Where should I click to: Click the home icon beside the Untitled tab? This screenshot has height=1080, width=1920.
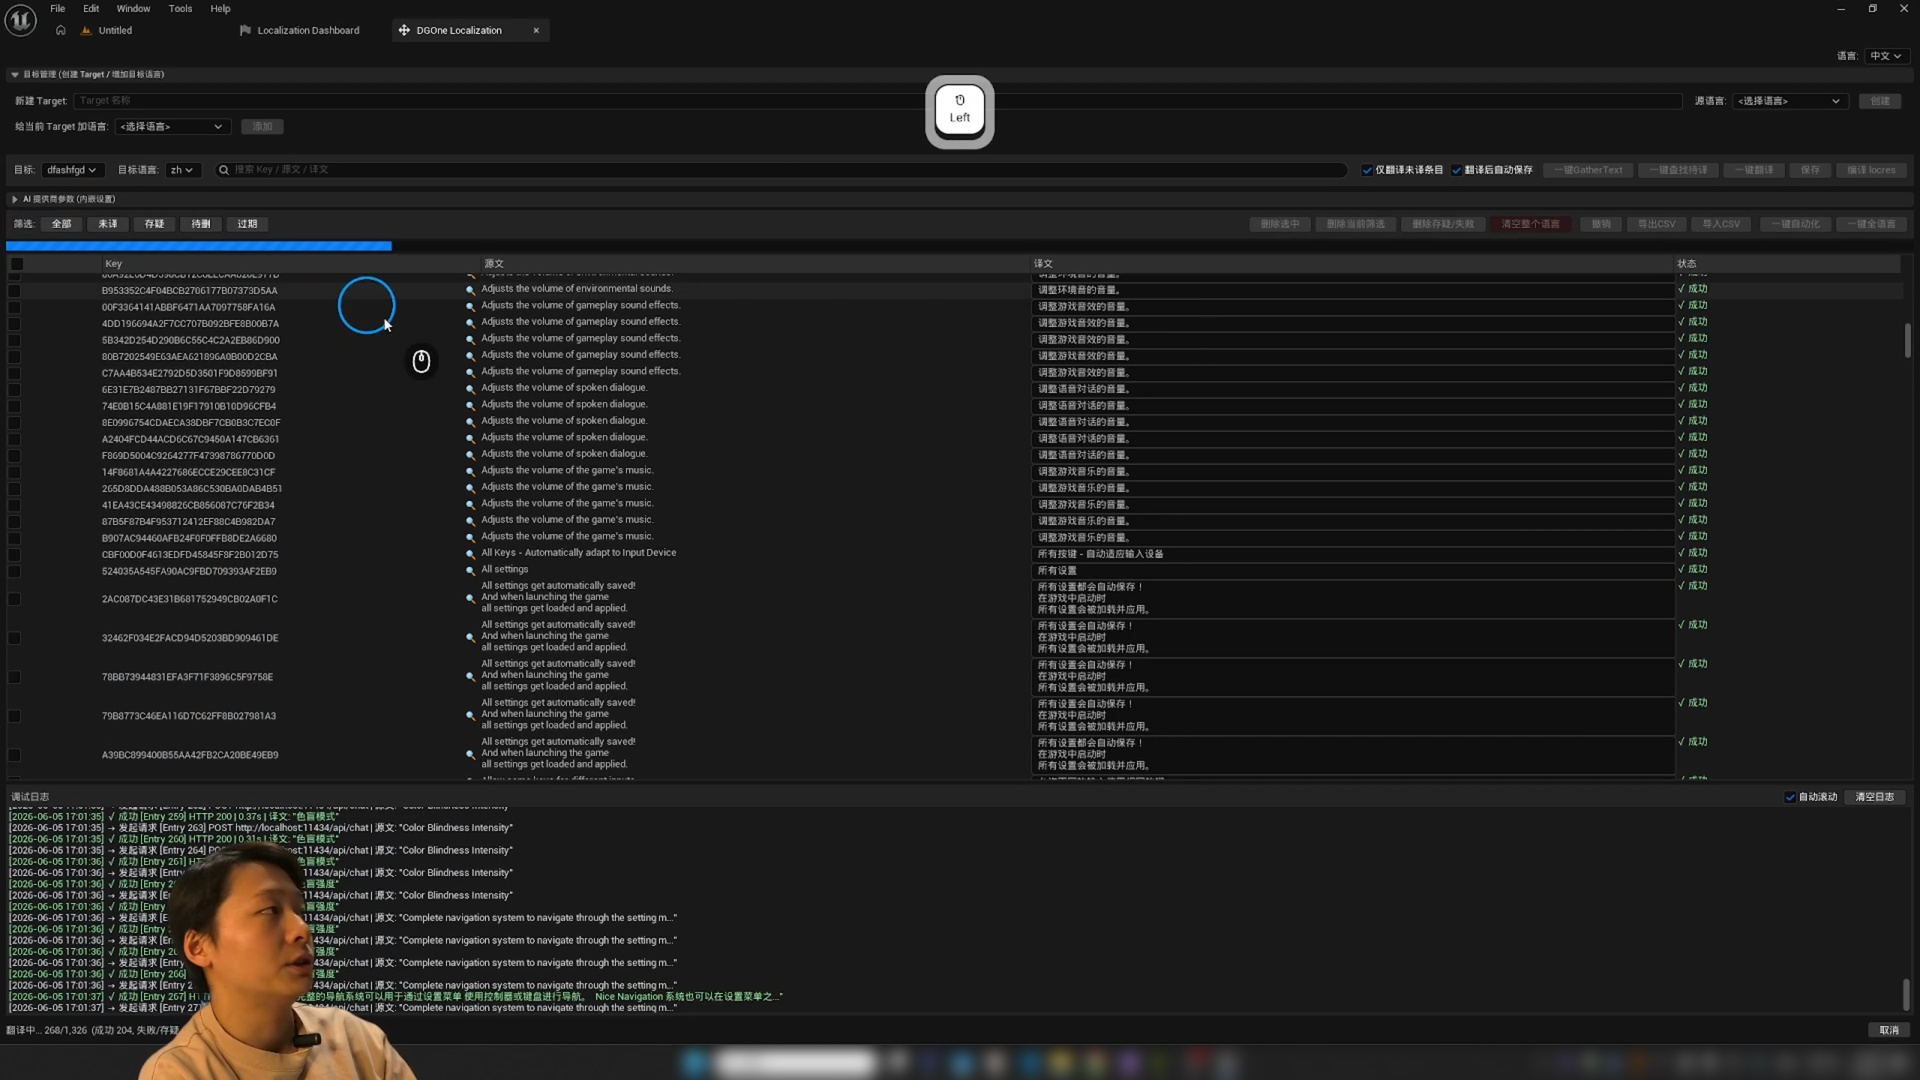tap(61, 30)
